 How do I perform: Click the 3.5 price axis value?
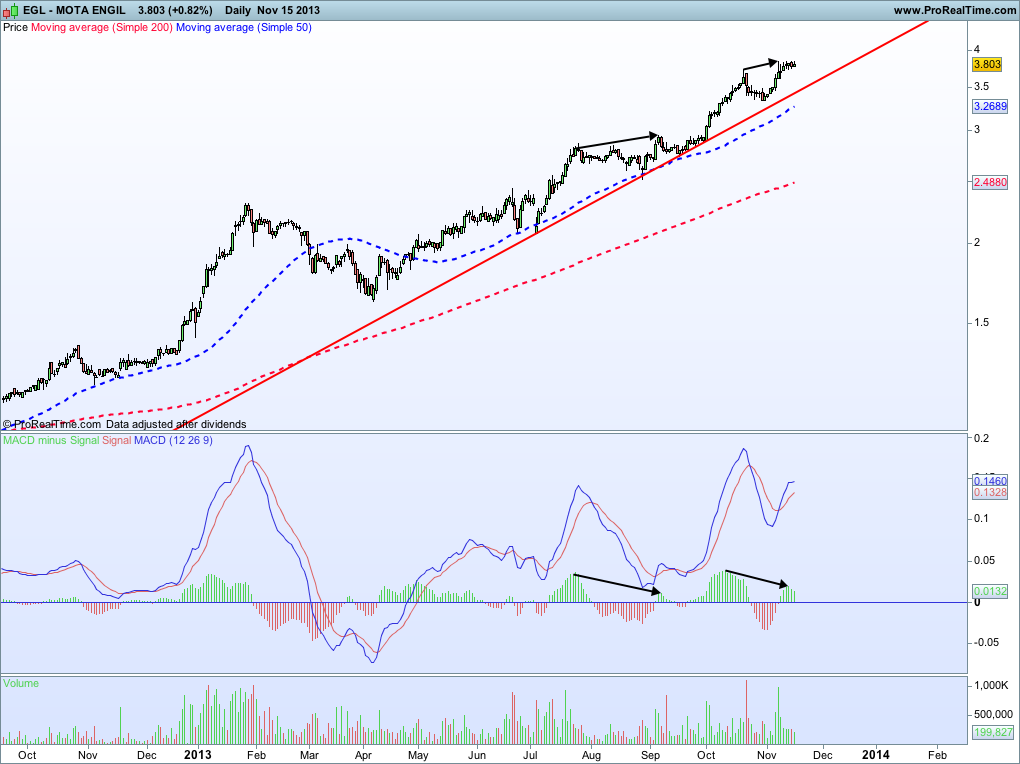[981, 87]
